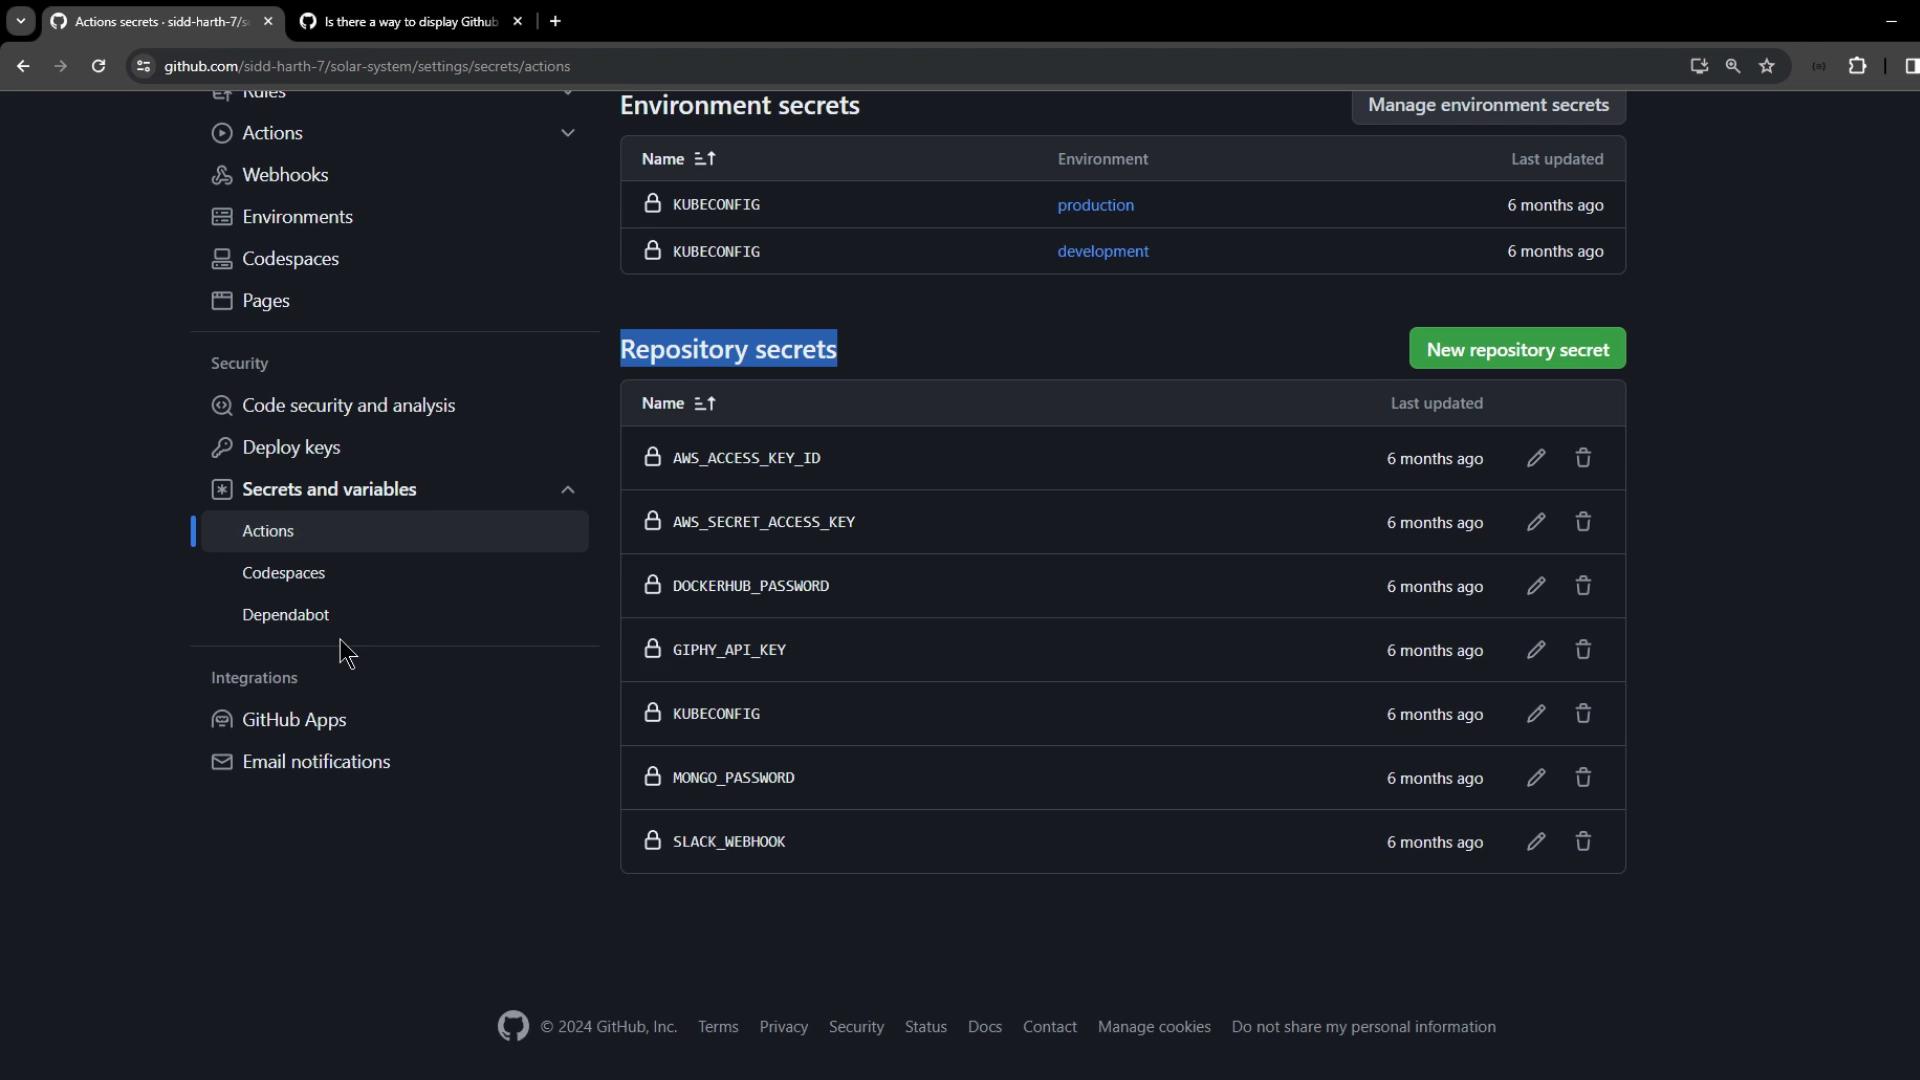Viewport: 1920px width, 1080px height.
Task: Delete the DOCKERHUB_PASSWORD secret trash icon
Action: [x=1583, y=586]
